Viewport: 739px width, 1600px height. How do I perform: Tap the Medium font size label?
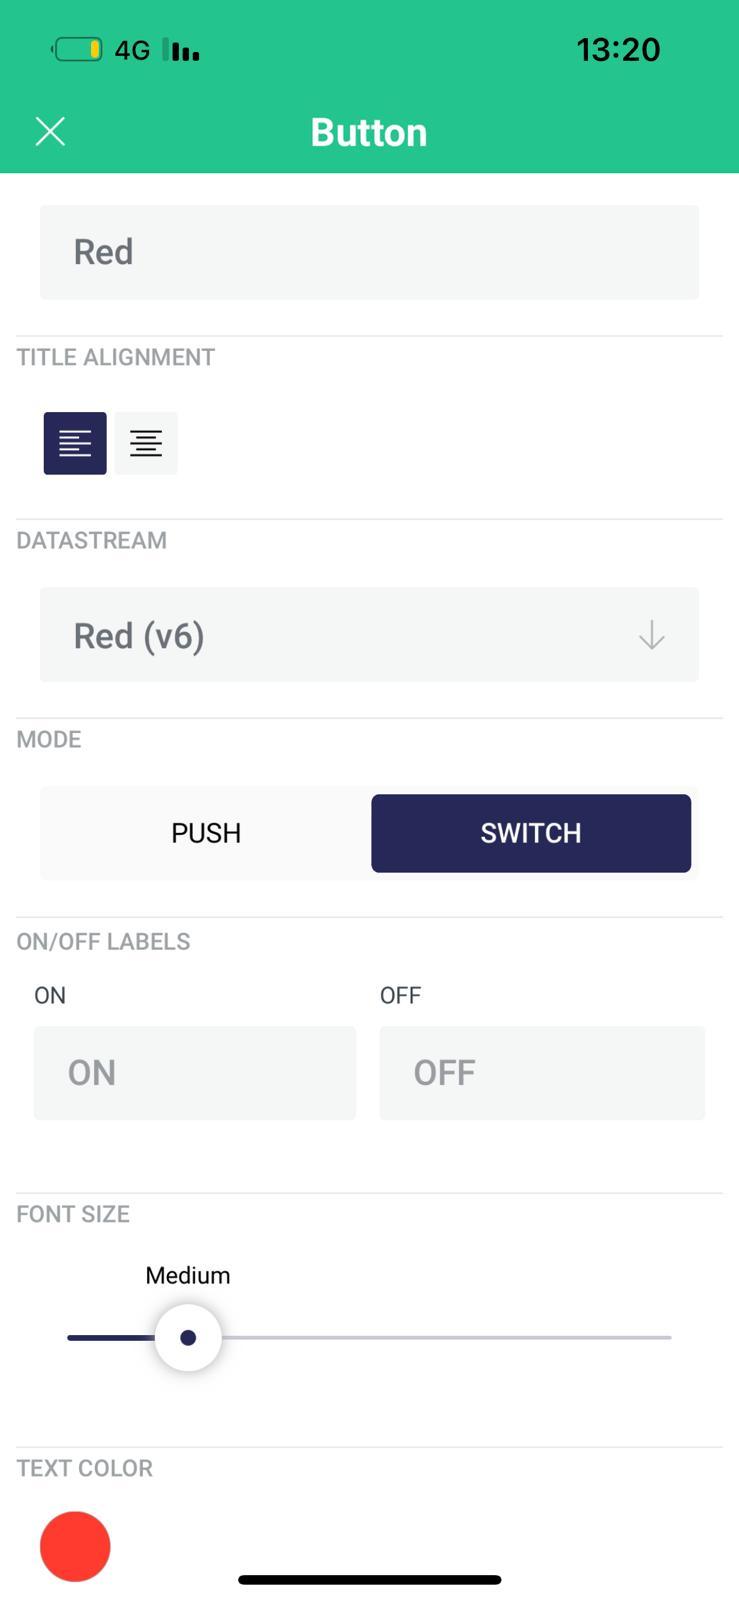pos(188,1275)
